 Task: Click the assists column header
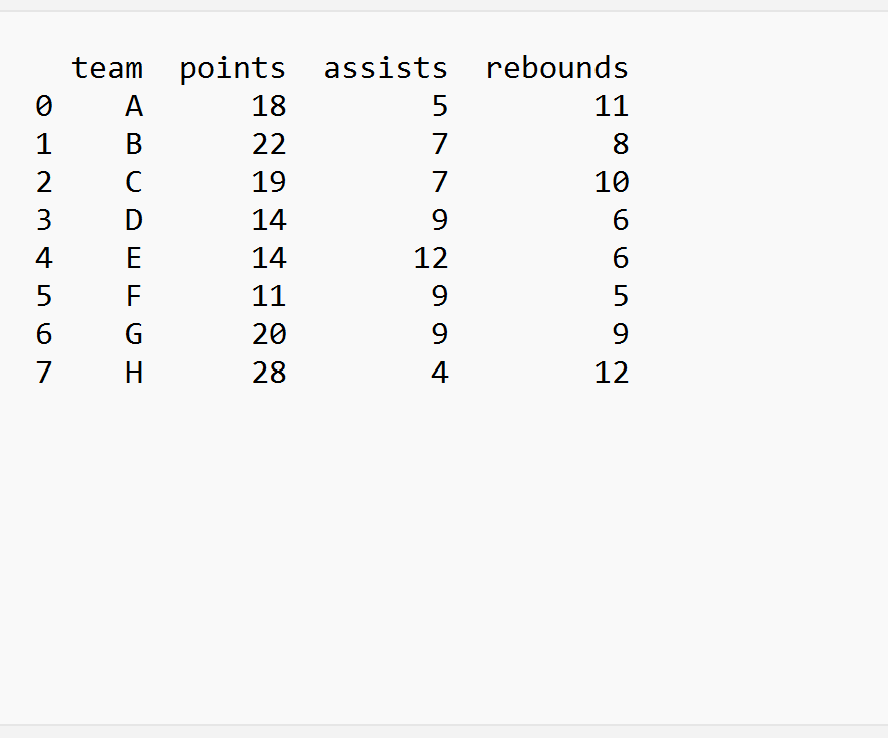tap(386, 68)
